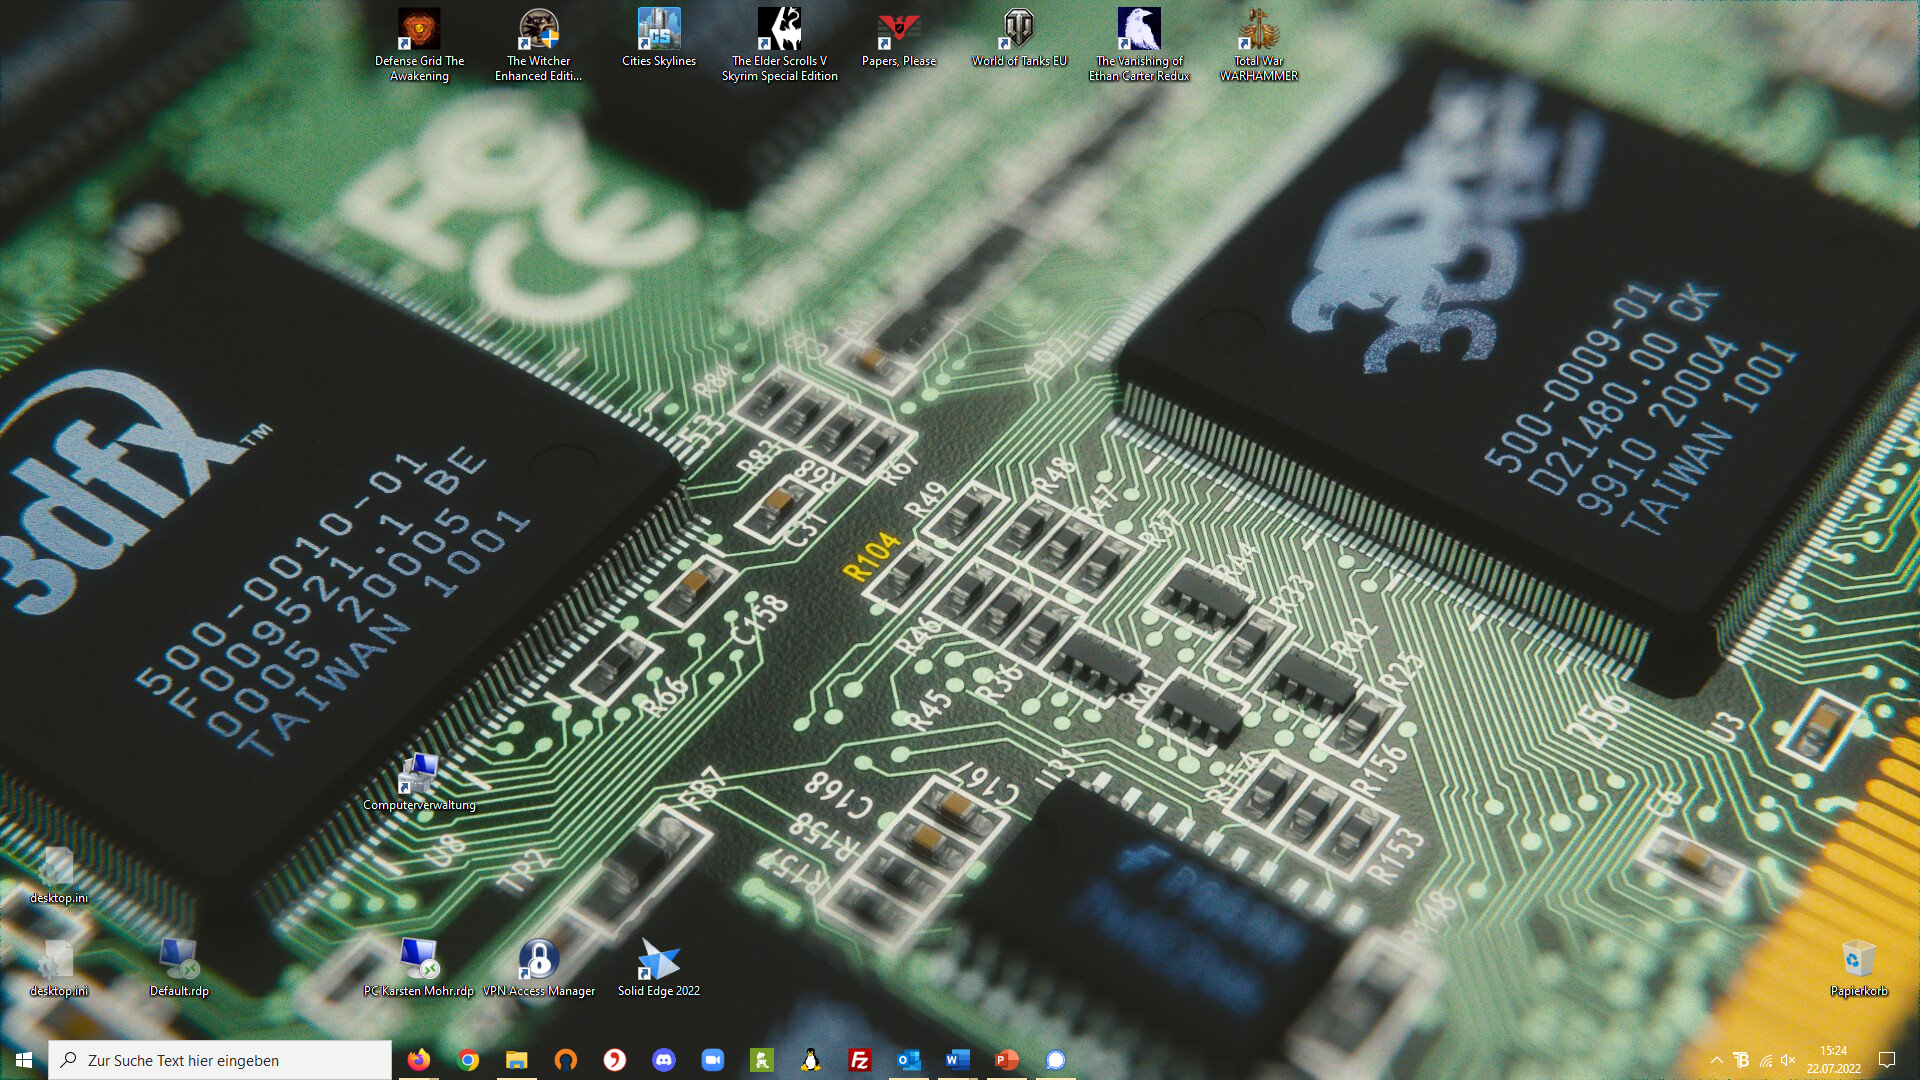Open the red comma icon app in taskbar
Screen dimensions: 1920x1080
click(x=615, y=1060)
